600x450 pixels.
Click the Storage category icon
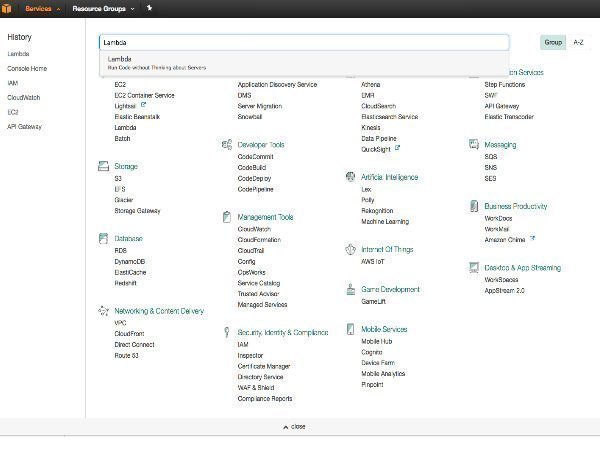click(105, 166)
